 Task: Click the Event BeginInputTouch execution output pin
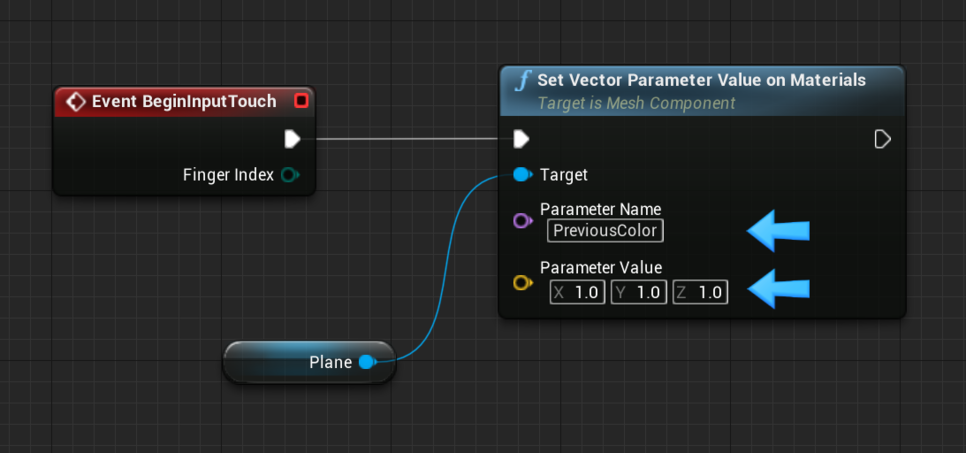tap(292, 139)
